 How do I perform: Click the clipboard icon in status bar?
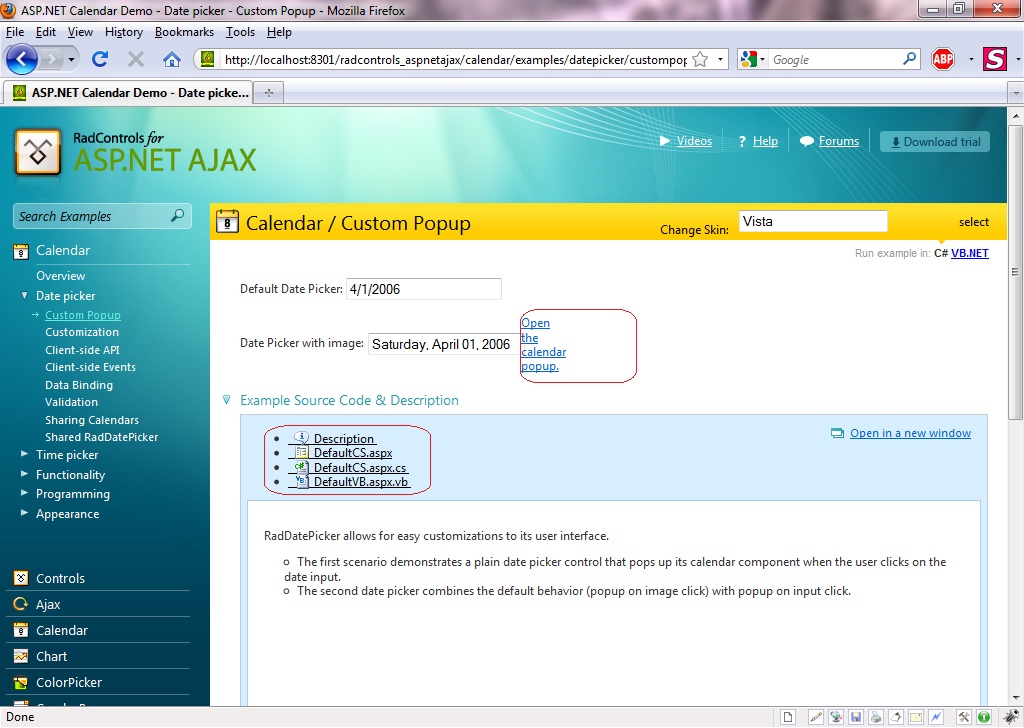point(895,717)
